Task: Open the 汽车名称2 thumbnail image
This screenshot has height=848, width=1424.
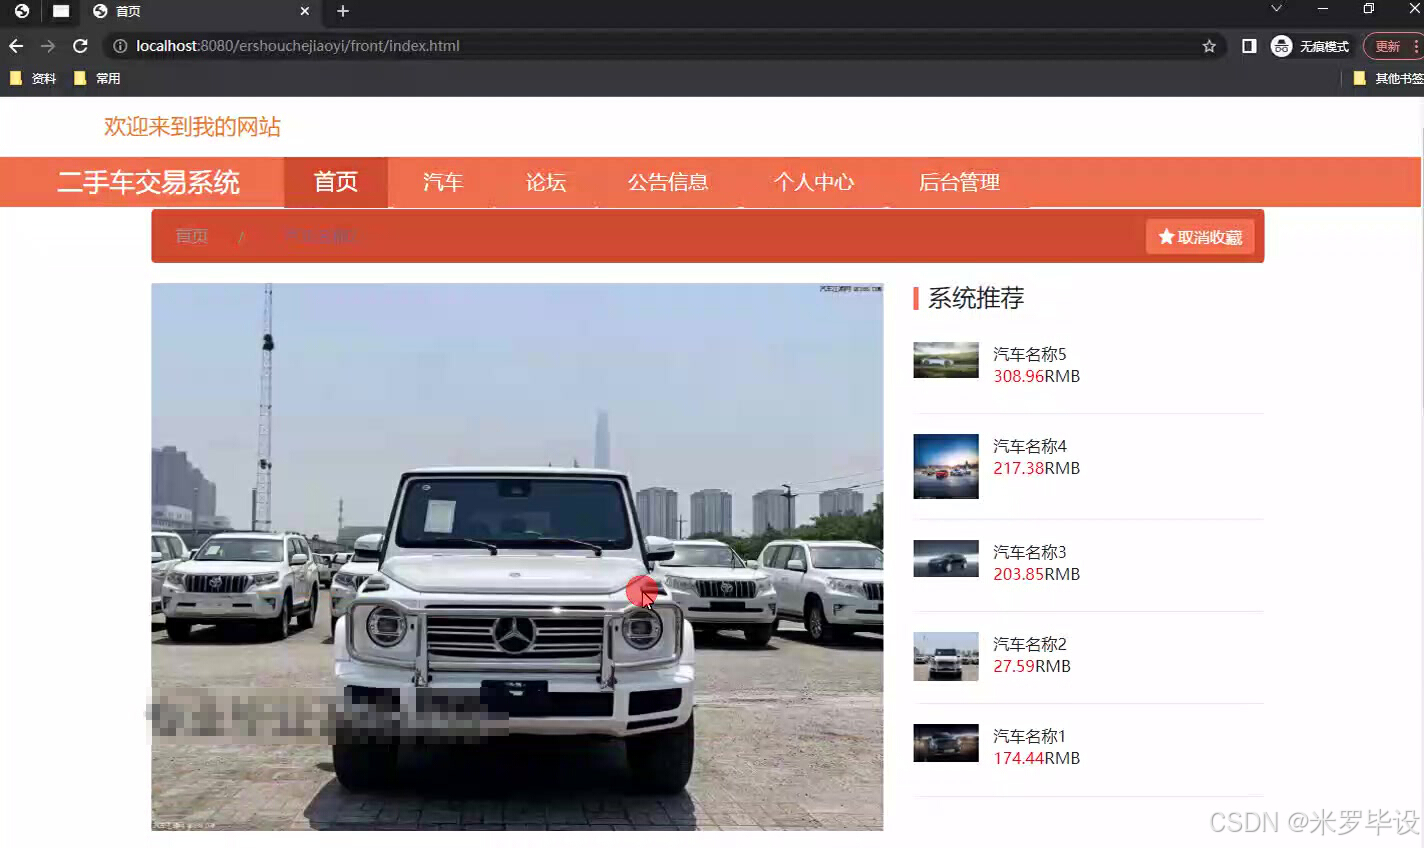Action: click(x=946, y=656)
